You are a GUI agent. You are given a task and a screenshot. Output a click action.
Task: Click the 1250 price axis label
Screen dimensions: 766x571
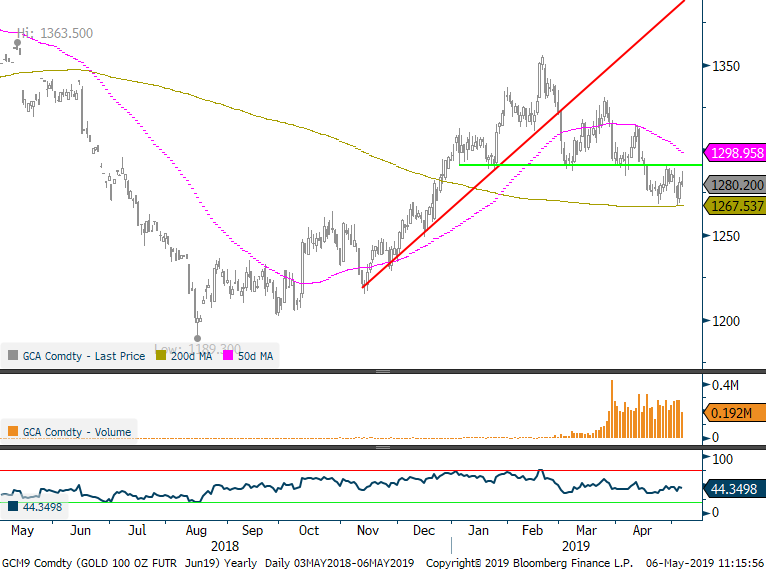pyautogui.click(x=726, y=236)
